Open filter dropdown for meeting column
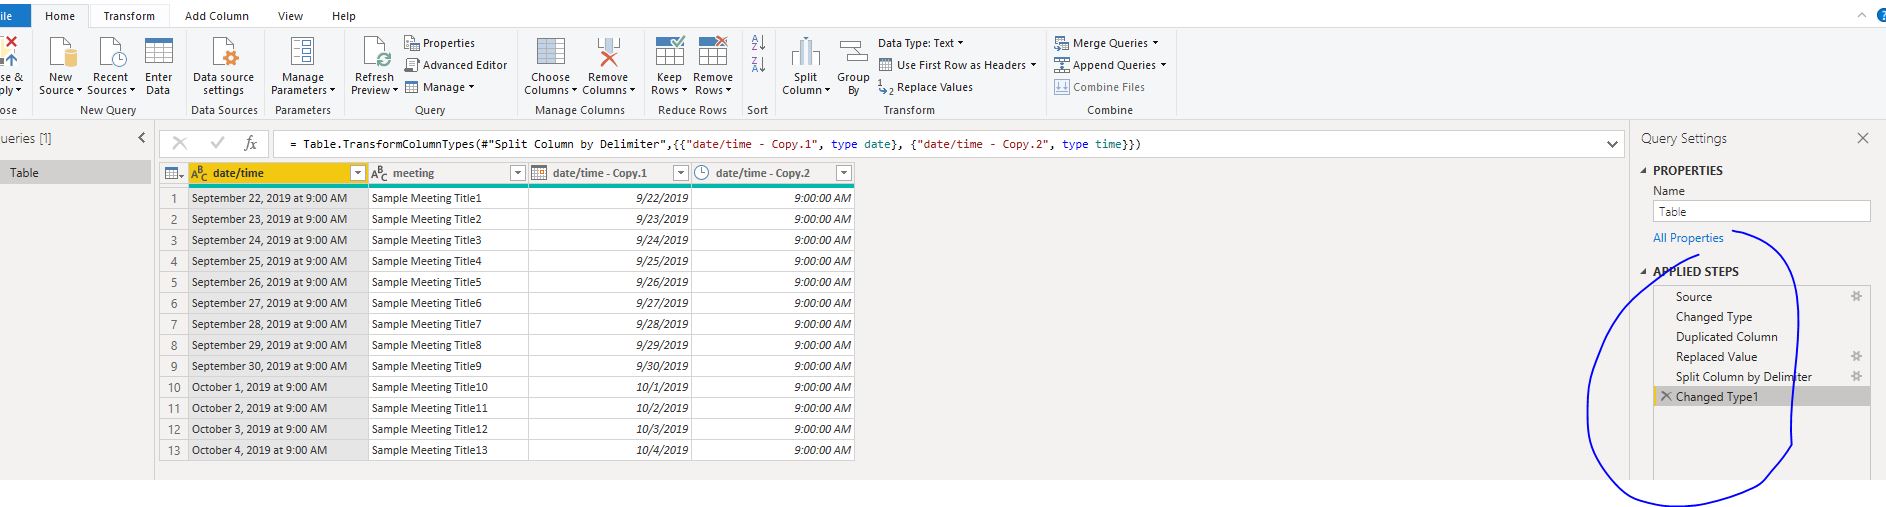The width and height of the screenshot is (1886, 507). pos(517,173)
